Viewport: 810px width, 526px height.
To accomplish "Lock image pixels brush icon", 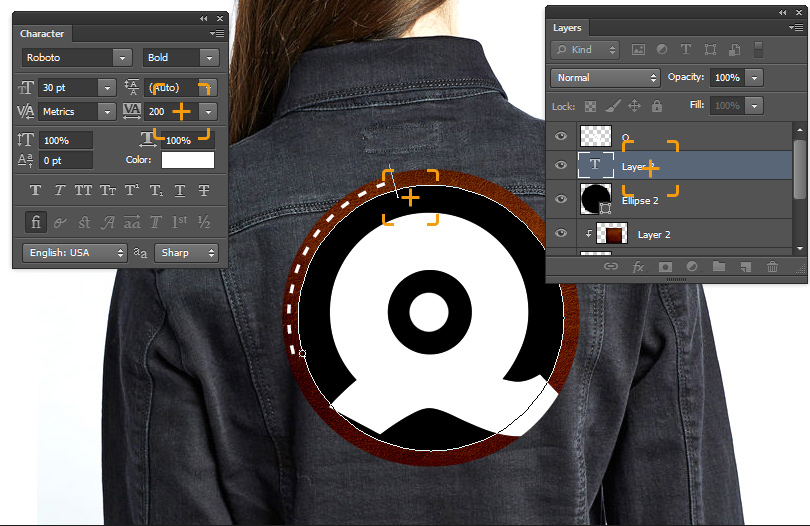I will (613, 106).
